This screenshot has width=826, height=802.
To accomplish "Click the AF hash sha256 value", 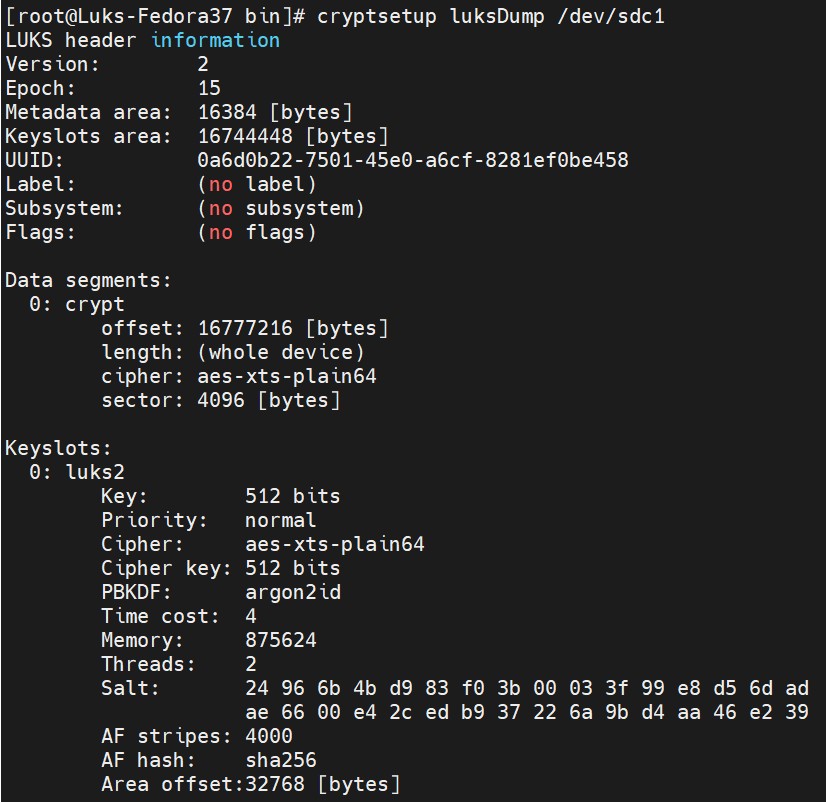I will 281,760.
